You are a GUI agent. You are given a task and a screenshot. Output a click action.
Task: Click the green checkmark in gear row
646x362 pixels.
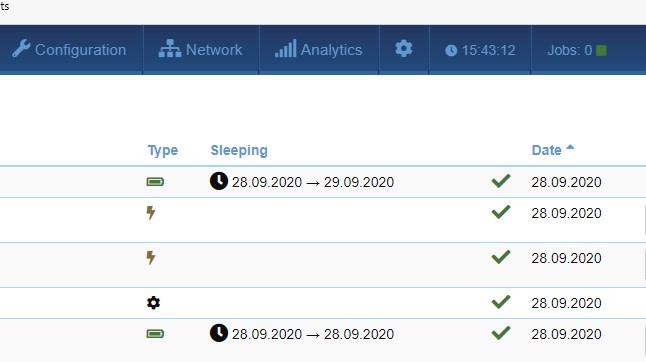tap(501, 302)
